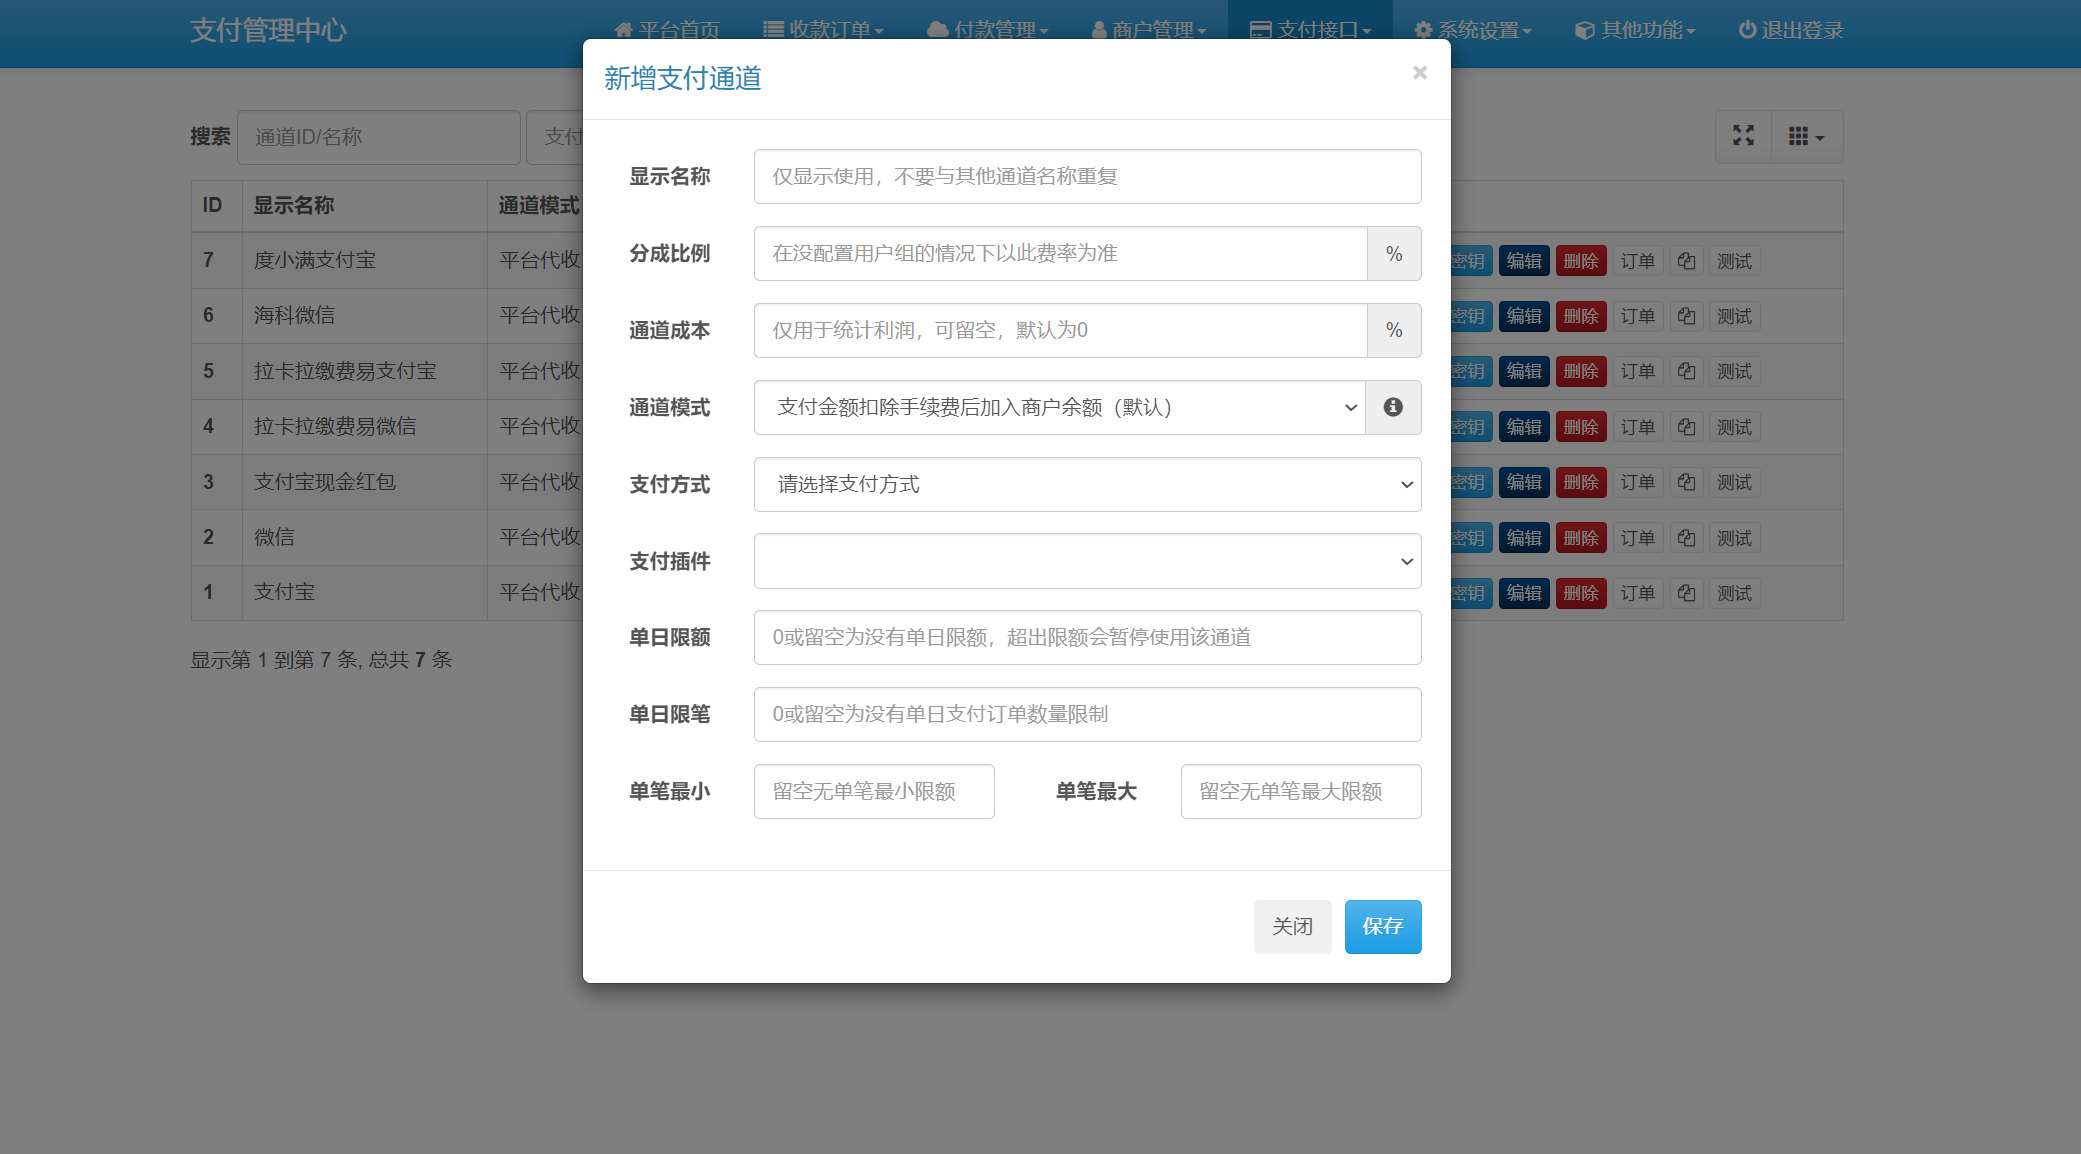Expand the 支付插件 dropdown

coord(1087,561)
